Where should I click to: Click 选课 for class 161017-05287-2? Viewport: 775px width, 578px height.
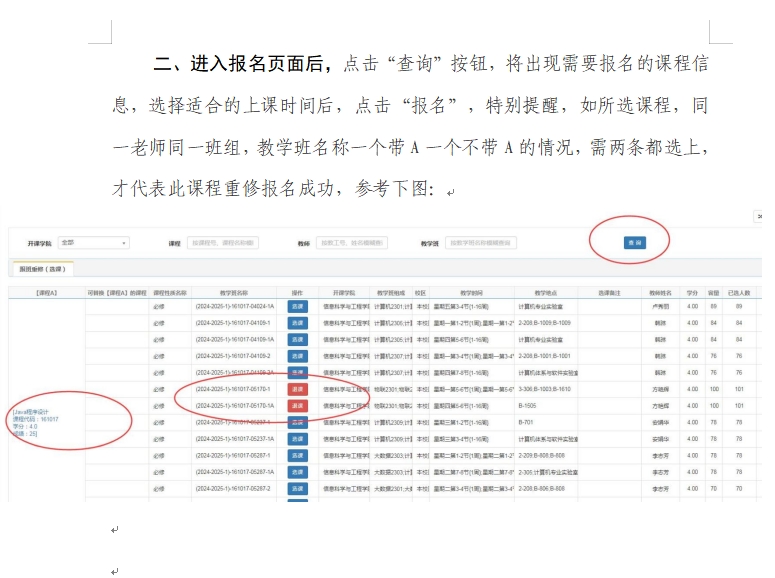(297, 489)
